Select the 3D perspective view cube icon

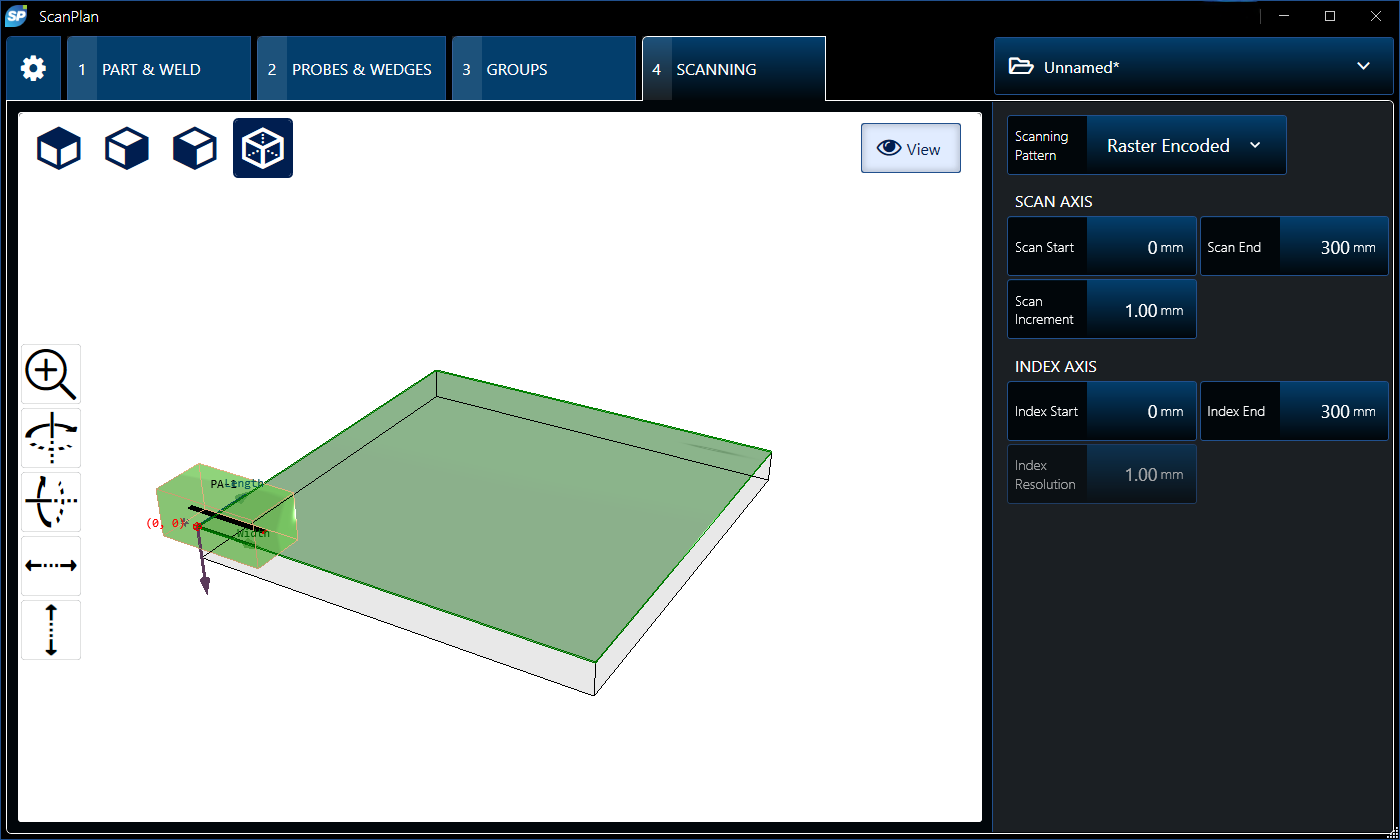click(263, 148)
